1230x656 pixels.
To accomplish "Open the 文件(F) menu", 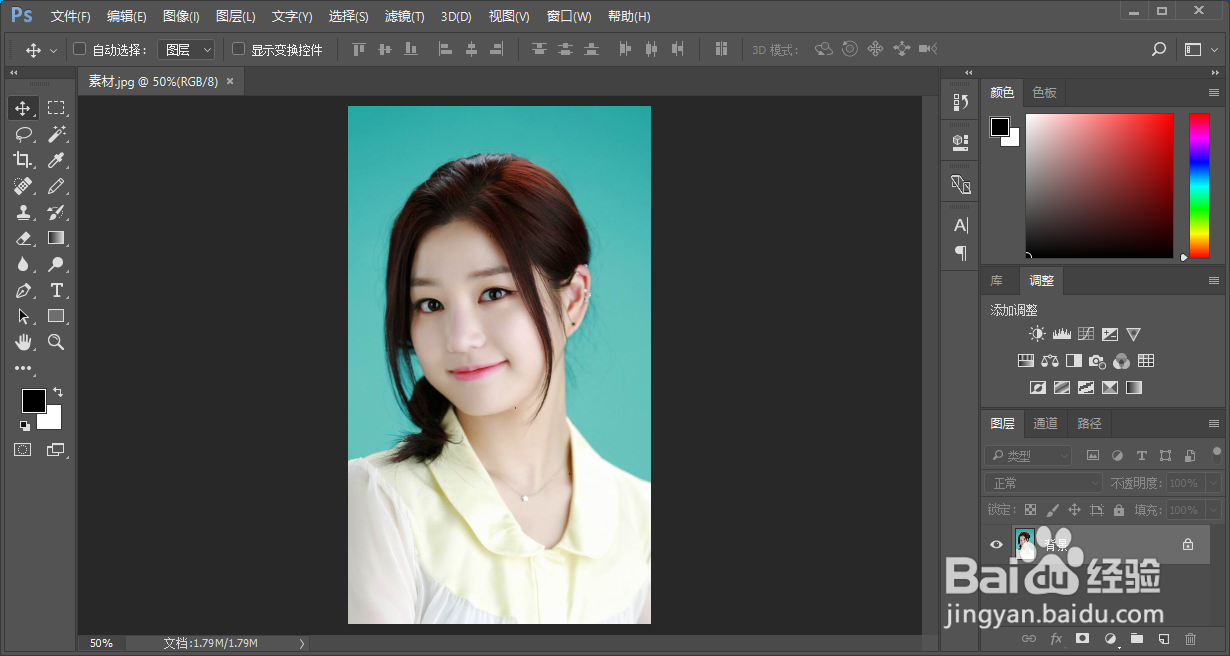I will (70, 17).
